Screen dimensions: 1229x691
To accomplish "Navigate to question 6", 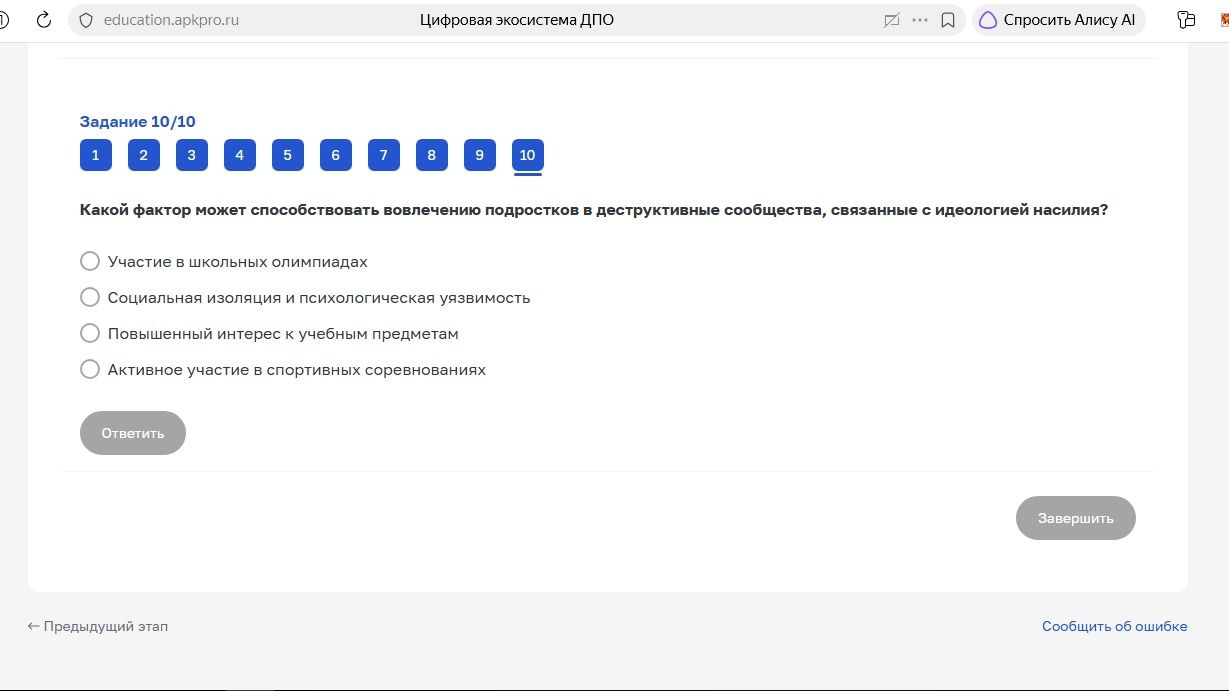I will [336, 155].
